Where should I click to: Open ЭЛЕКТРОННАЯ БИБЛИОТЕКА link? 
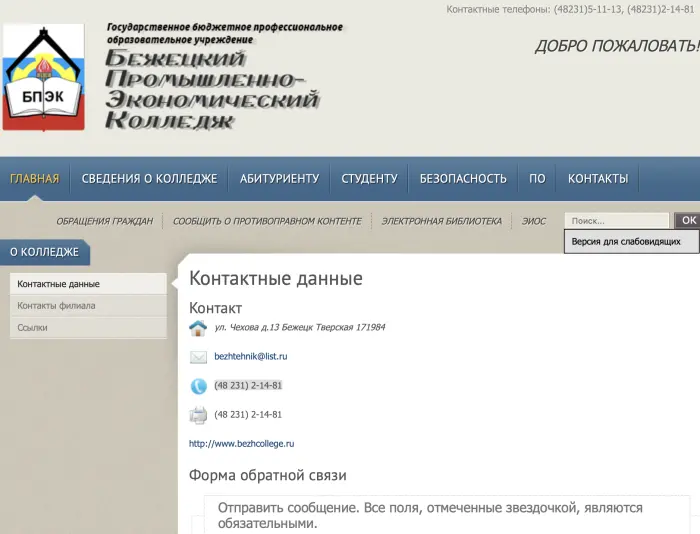tap(441, 221)
